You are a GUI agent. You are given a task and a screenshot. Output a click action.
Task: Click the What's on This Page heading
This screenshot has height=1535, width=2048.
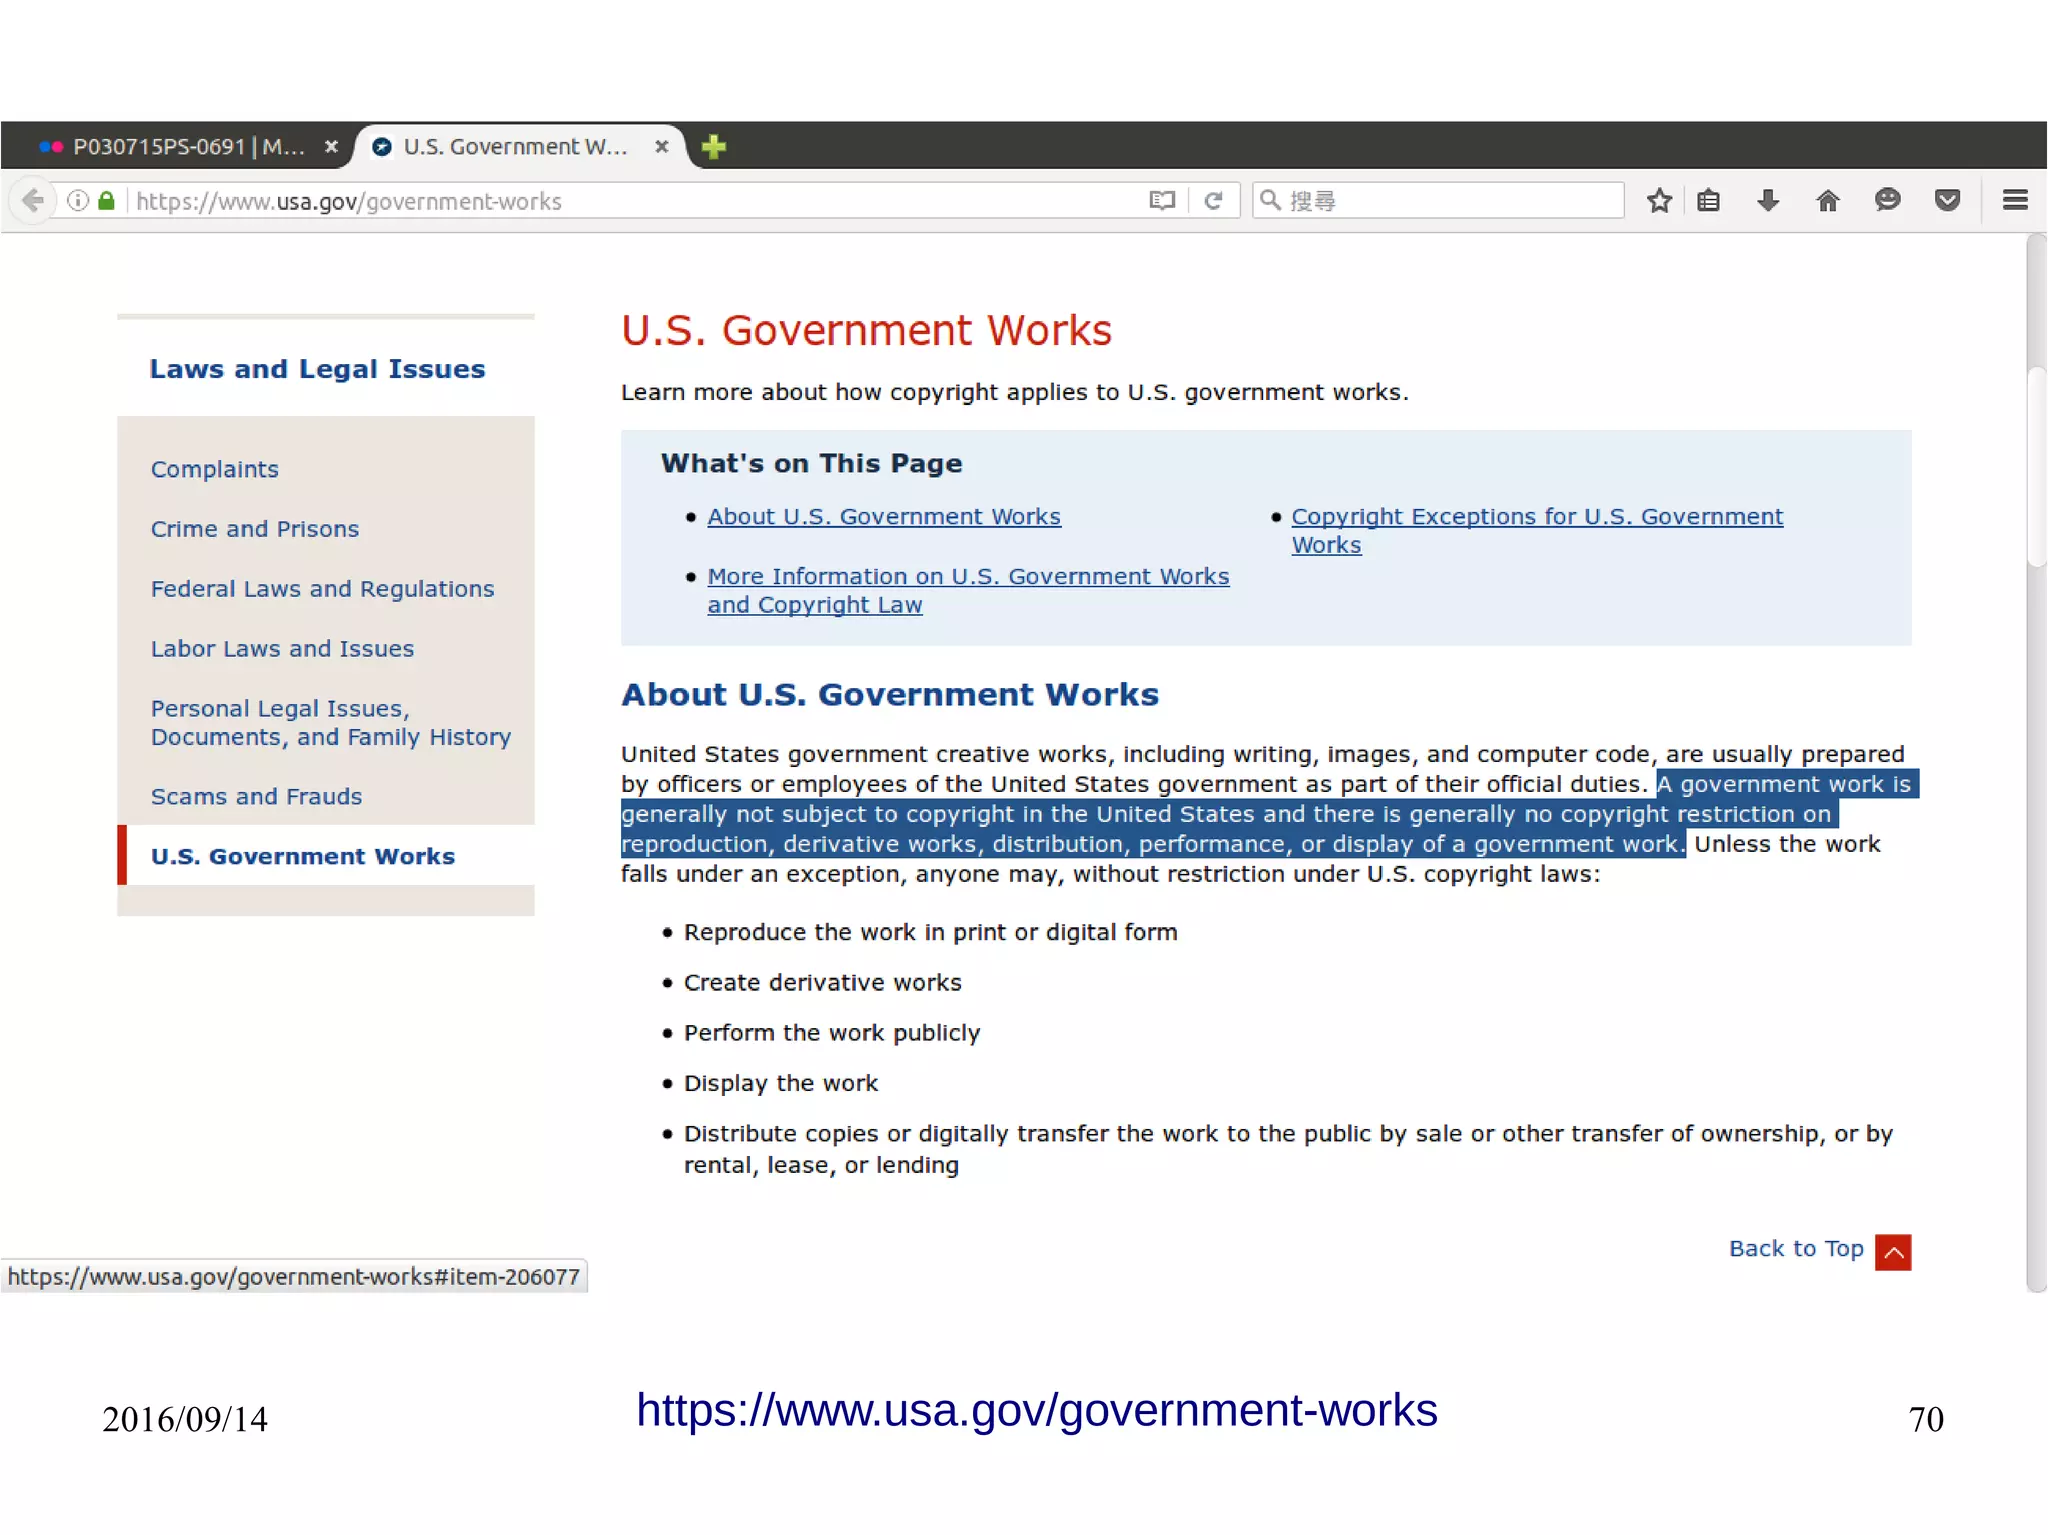(811, 463)
